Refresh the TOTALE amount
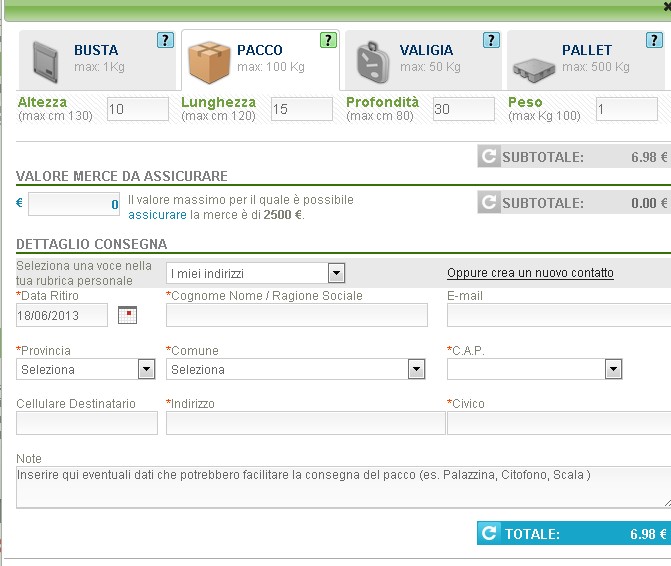 [x=489, y=533]
